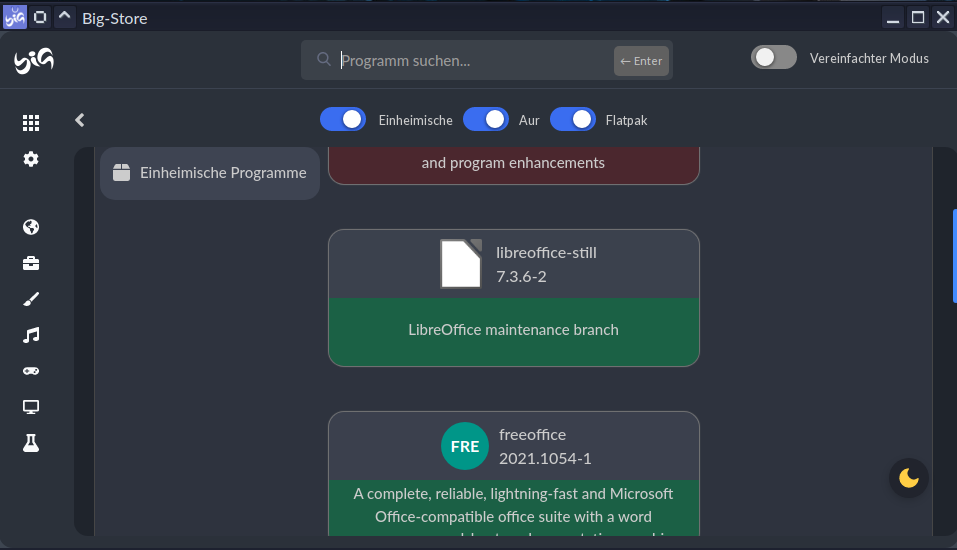Image resolution: width=957 pixels, height=550 pixels.
Task: Click the freeoffice FRE round icon
Action: (x=464, y=446)
